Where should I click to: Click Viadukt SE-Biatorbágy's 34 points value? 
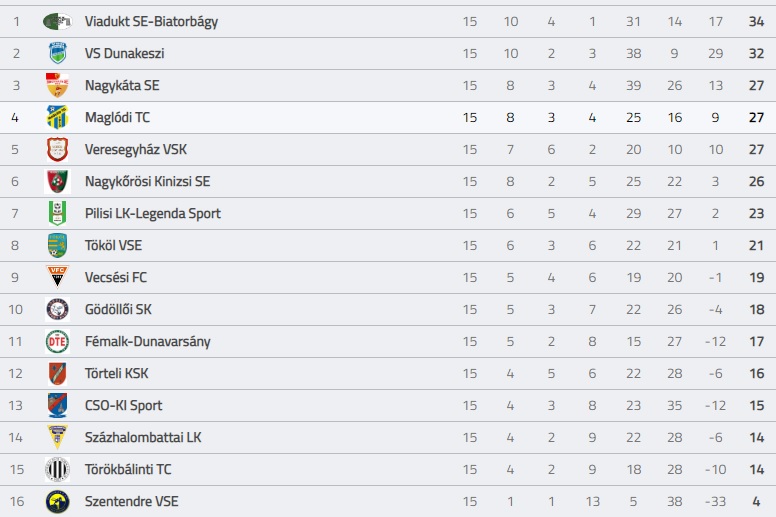(x=756, y=21)
